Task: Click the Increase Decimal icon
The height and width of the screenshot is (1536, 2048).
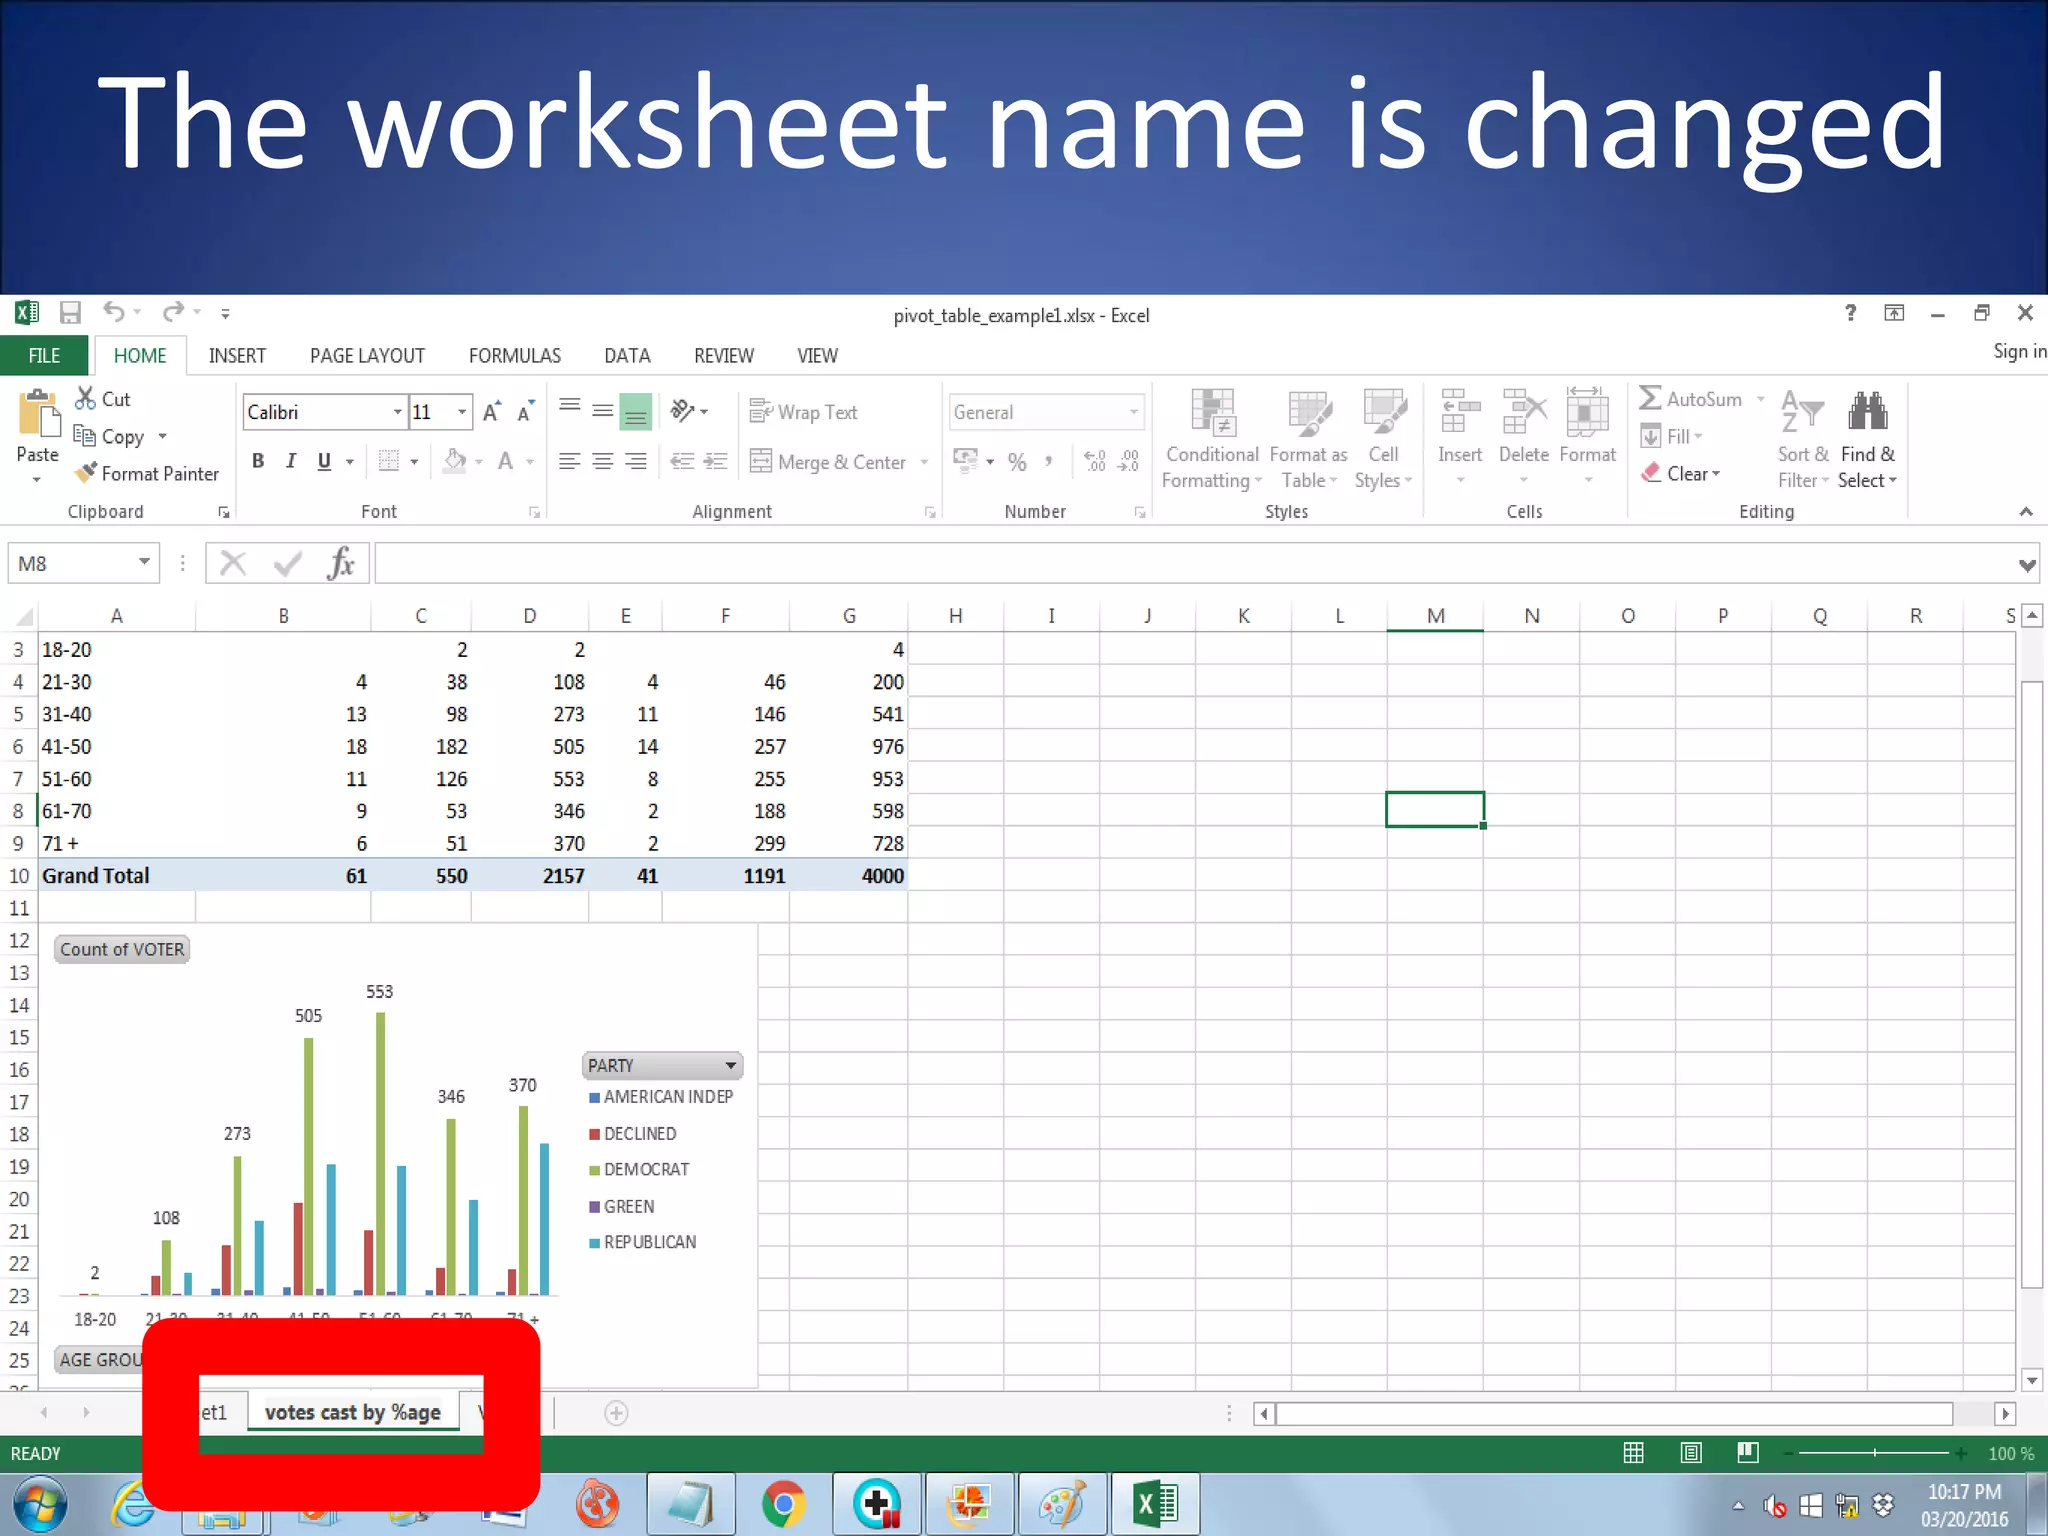Action: click(1095, 461)
